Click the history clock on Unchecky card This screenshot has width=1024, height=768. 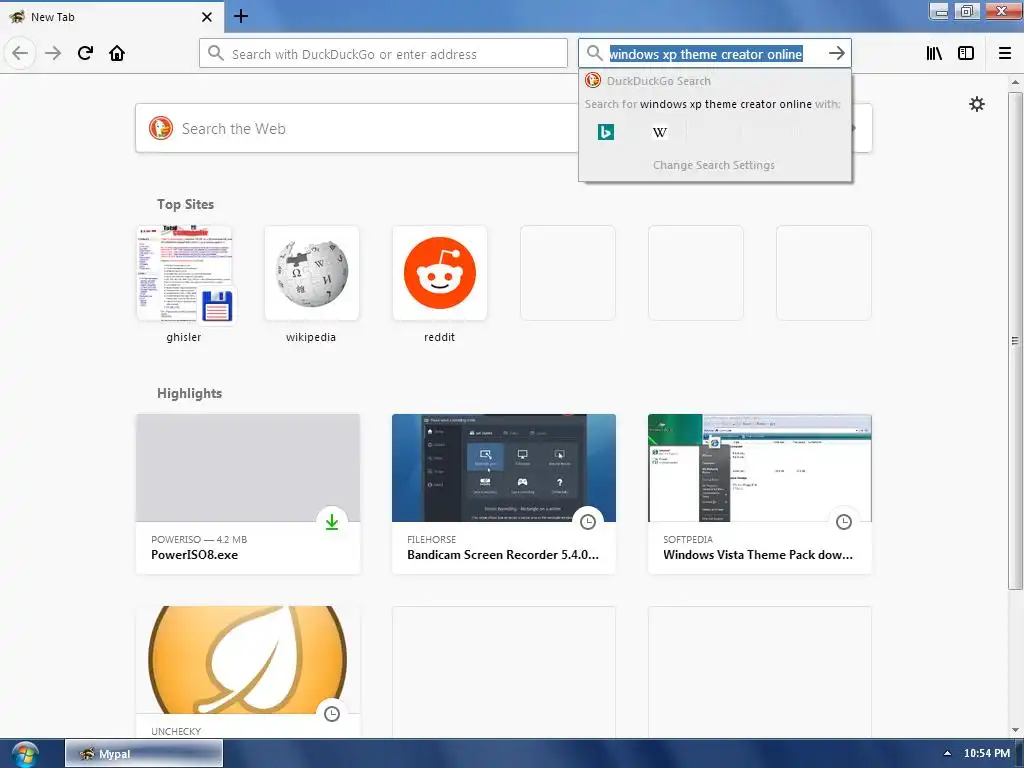[x=332, y=714]
